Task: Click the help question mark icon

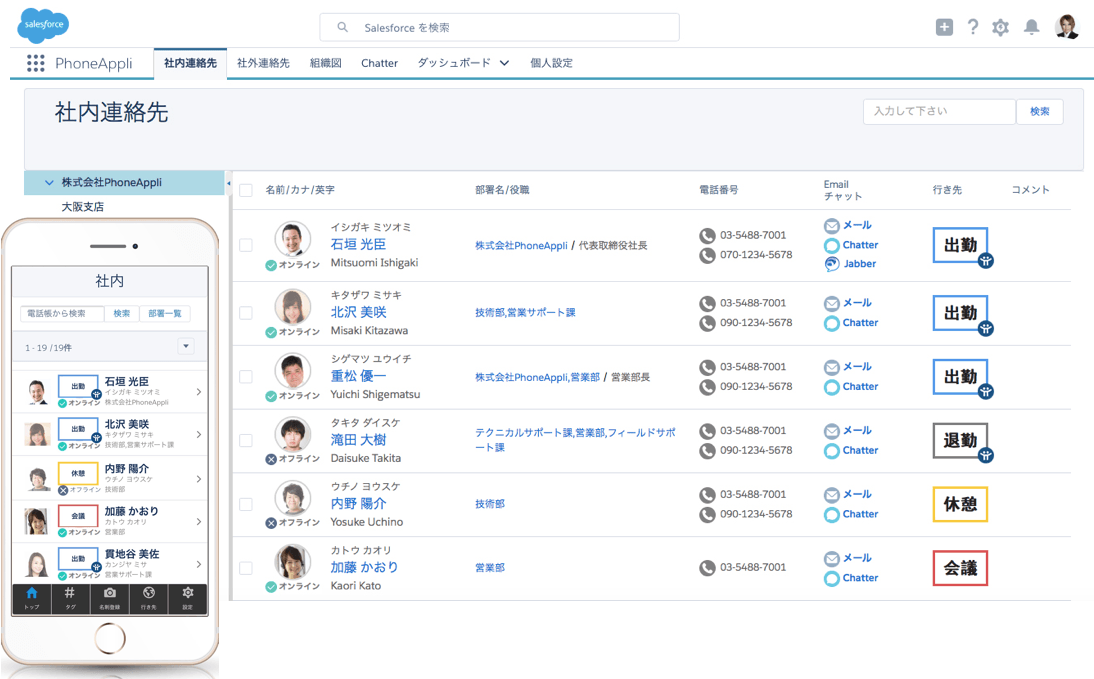Action: point(972,27)
